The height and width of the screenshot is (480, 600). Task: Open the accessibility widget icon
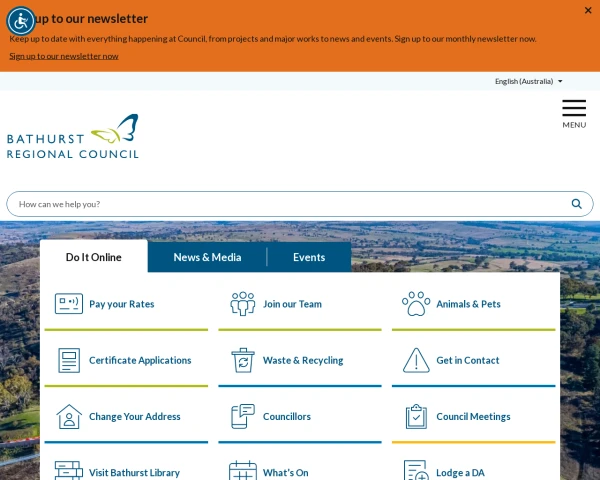pyautogui.click(x=21, y=21)
